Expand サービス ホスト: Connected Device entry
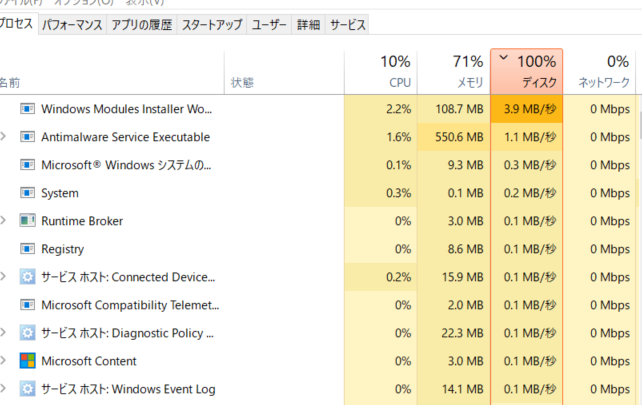 click(x=3, y=276)
